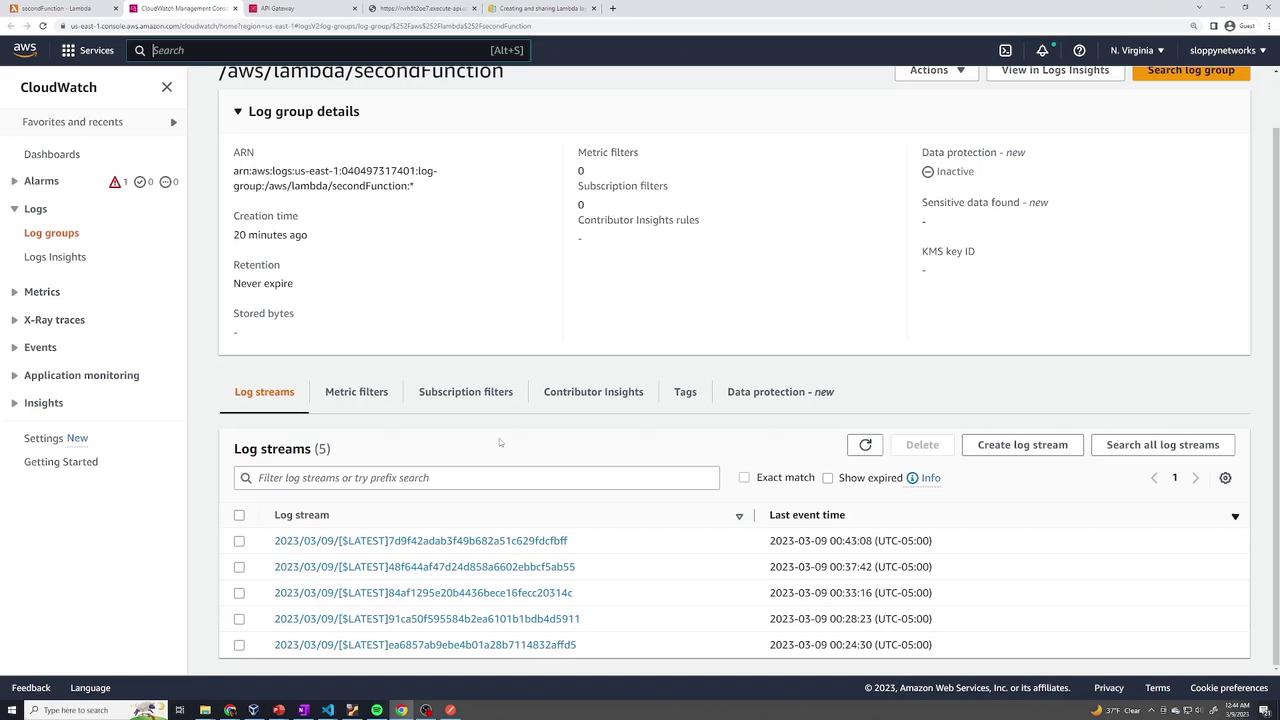1280x720 pixels.
Task: Open log streams table settings gear
Action: (1225, 478)
